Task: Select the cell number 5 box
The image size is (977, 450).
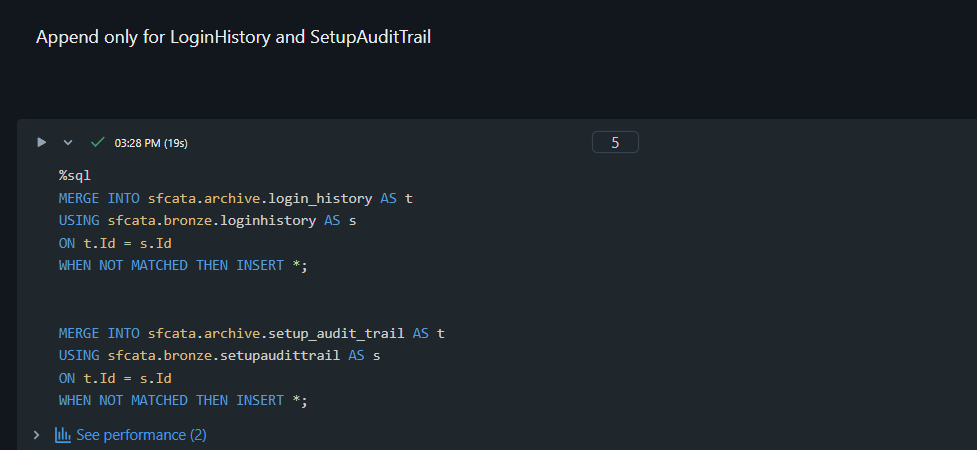Action: point(615,142)
